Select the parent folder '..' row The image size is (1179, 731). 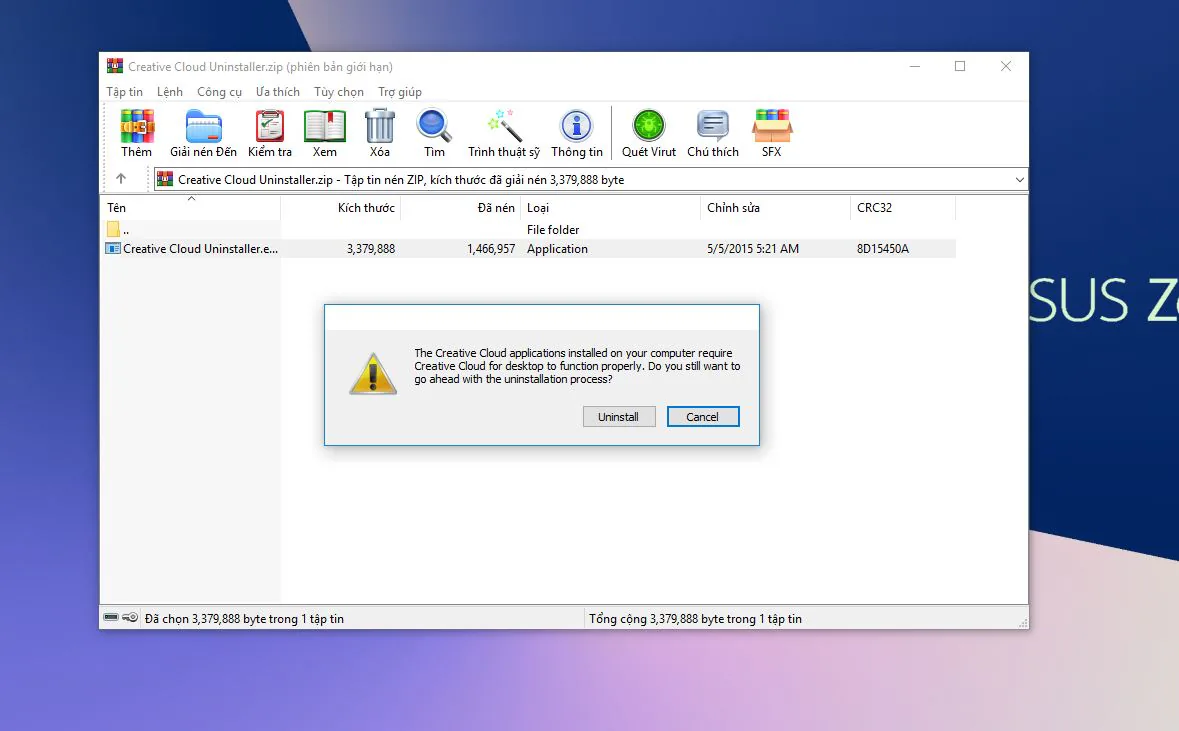(x=528, y=229)
